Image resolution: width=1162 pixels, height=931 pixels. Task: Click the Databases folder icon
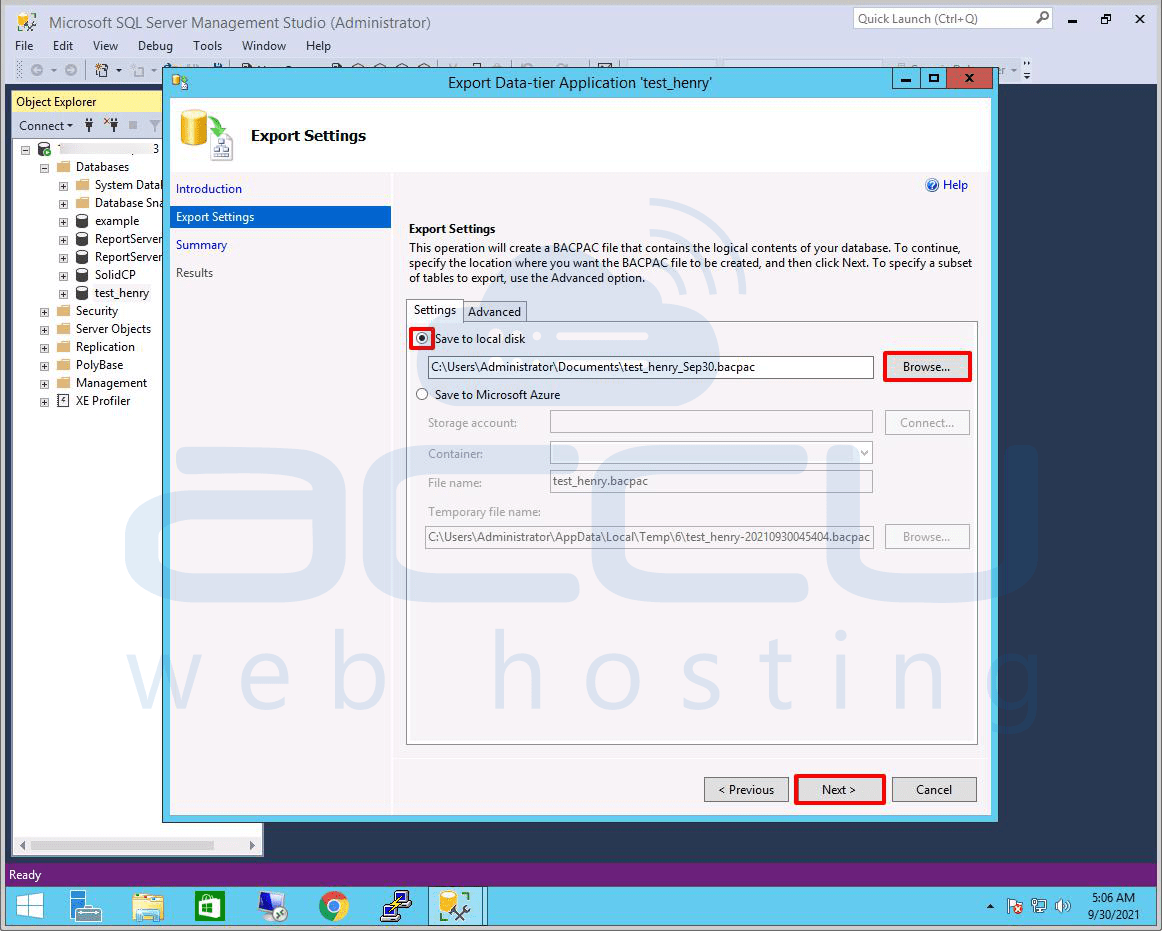pos(64,167)
